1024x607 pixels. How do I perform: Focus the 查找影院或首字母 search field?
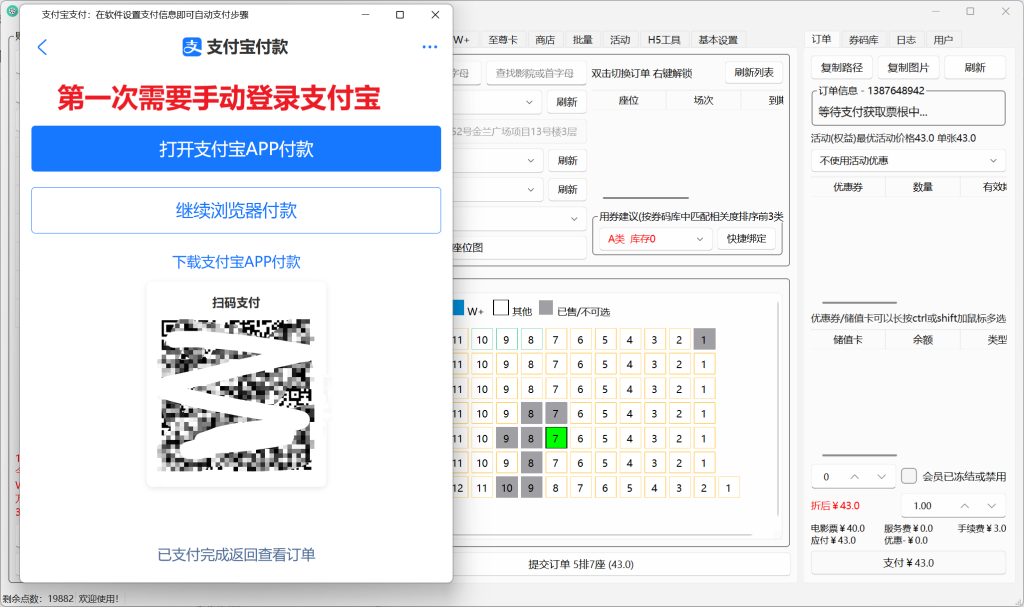534,73
